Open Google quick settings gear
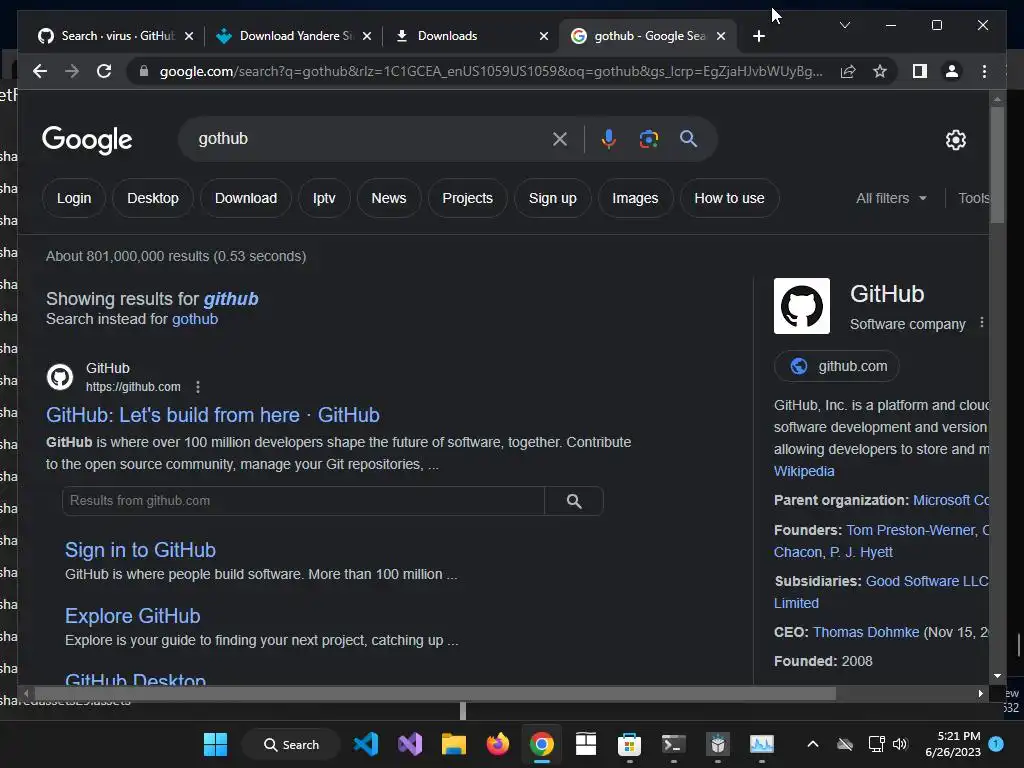 (x=955, y=140)
